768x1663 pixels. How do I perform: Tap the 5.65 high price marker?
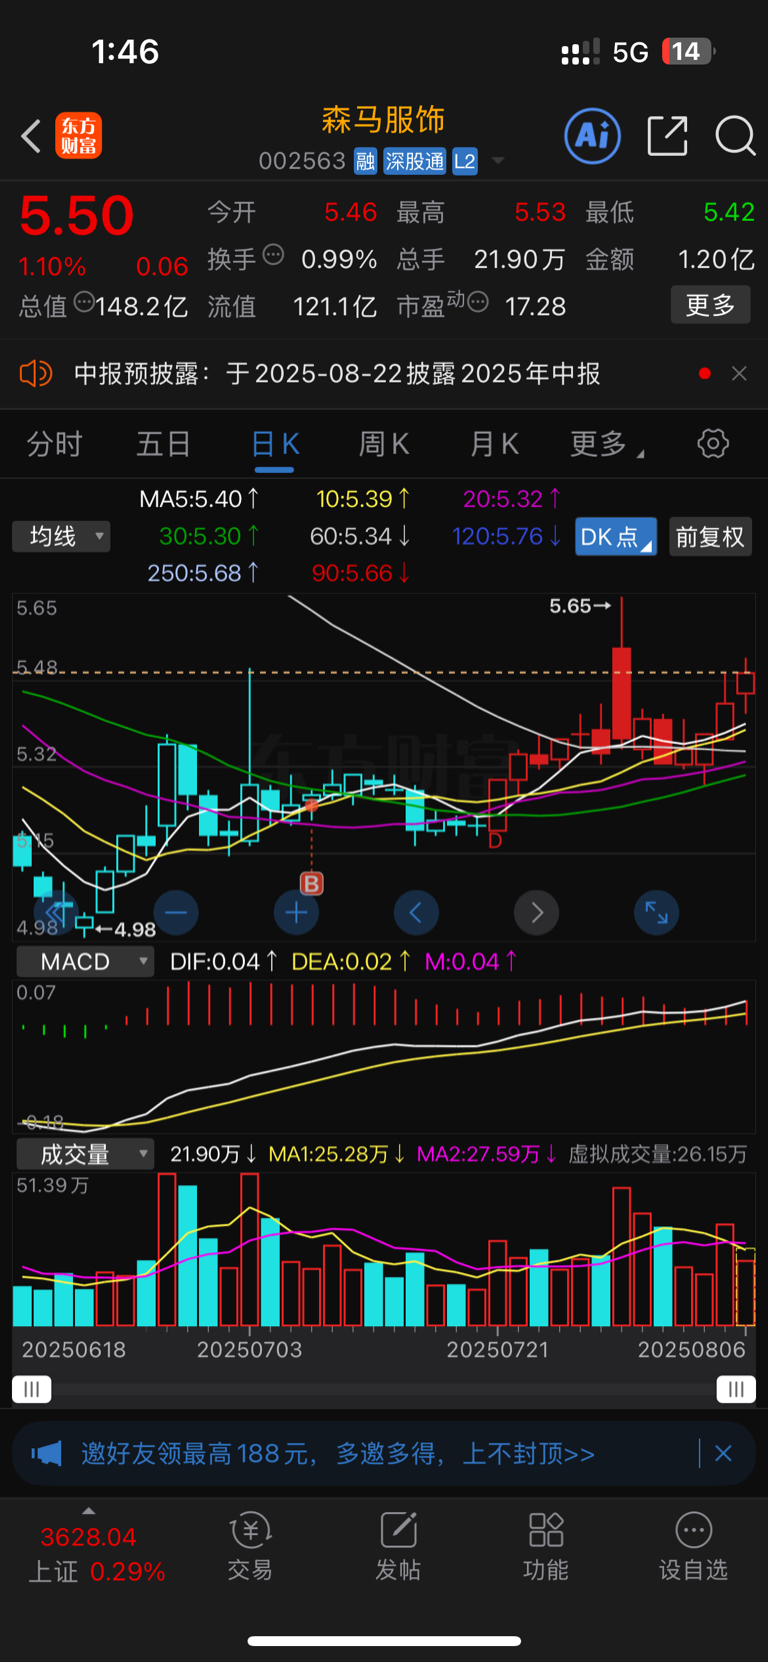[x=580, y=606]
